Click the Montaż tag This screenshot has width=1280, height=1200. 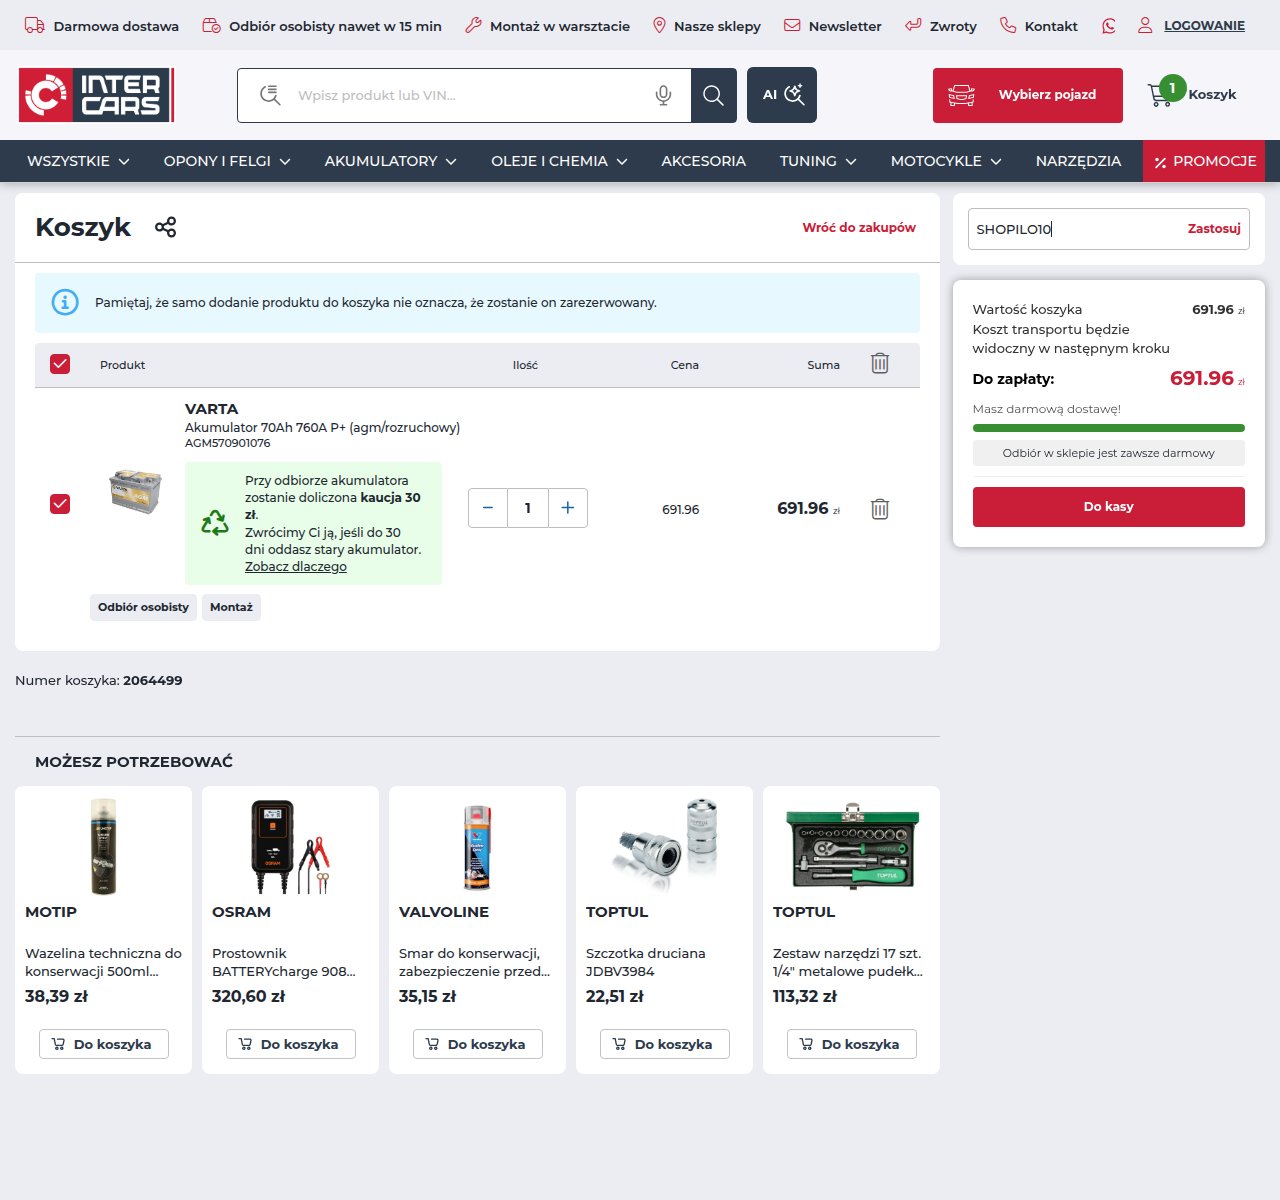(x=231, y=607)
